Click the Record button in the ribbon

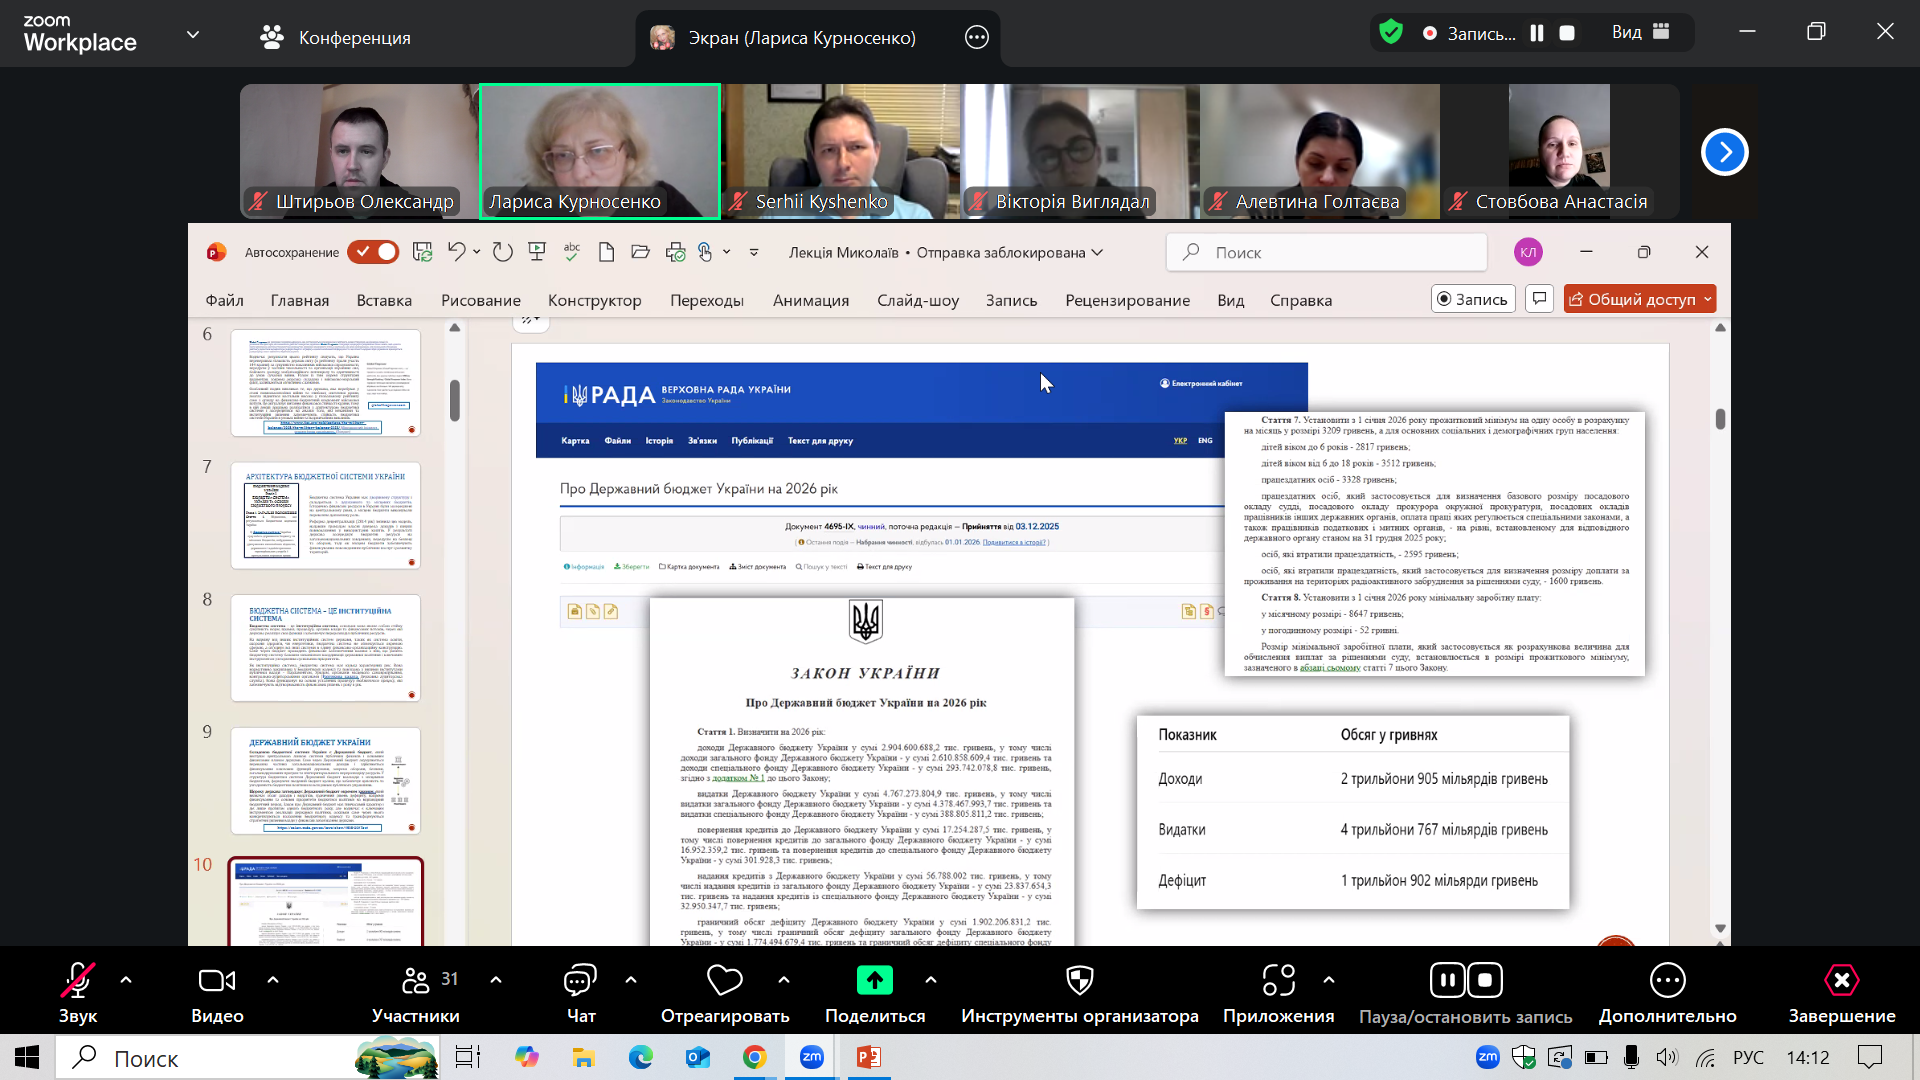(1473, 299)
